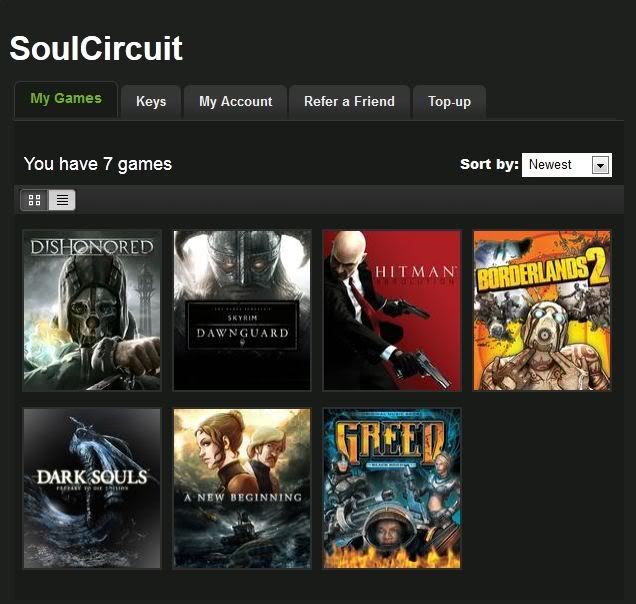Click the Sort by label

[489, 164]
